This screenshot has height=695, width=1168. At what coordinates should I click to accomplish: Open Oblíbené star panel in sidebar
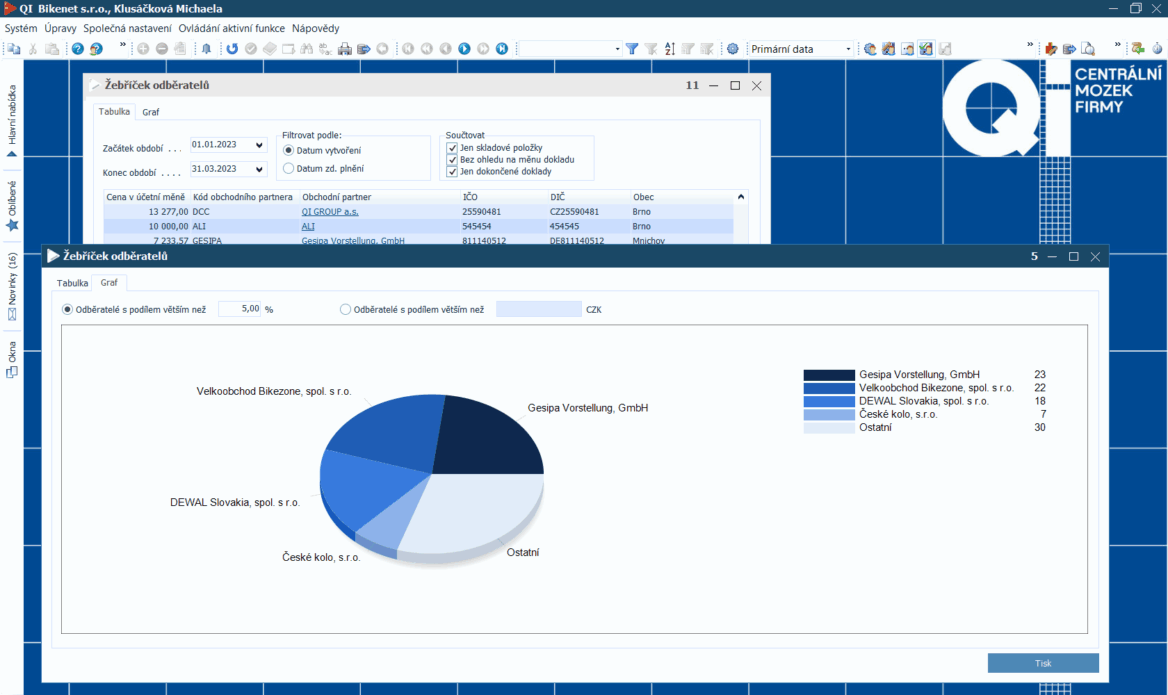click(12, 207)
